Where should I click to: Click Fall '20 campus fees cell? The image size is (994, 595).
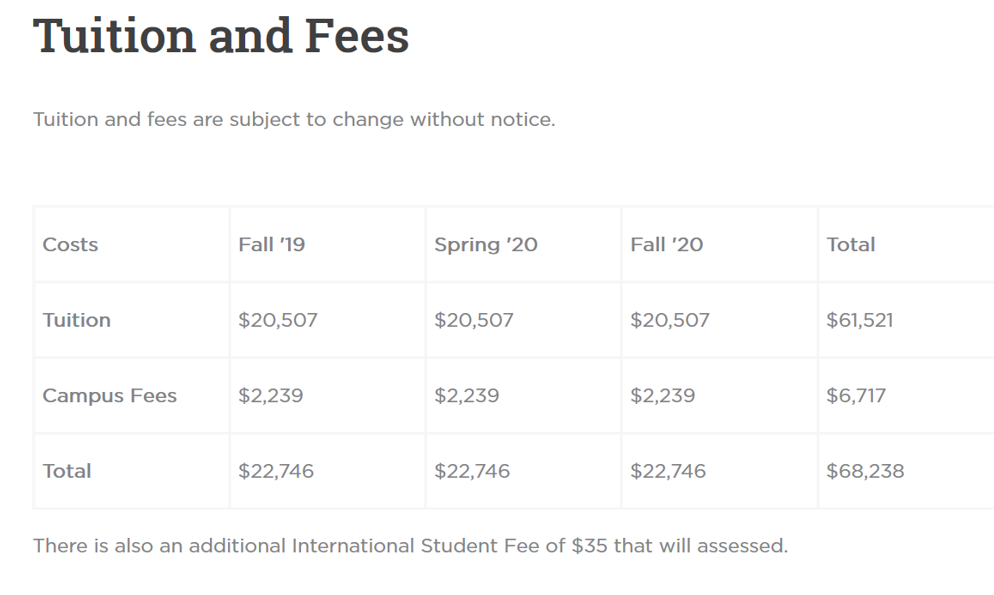663,396
